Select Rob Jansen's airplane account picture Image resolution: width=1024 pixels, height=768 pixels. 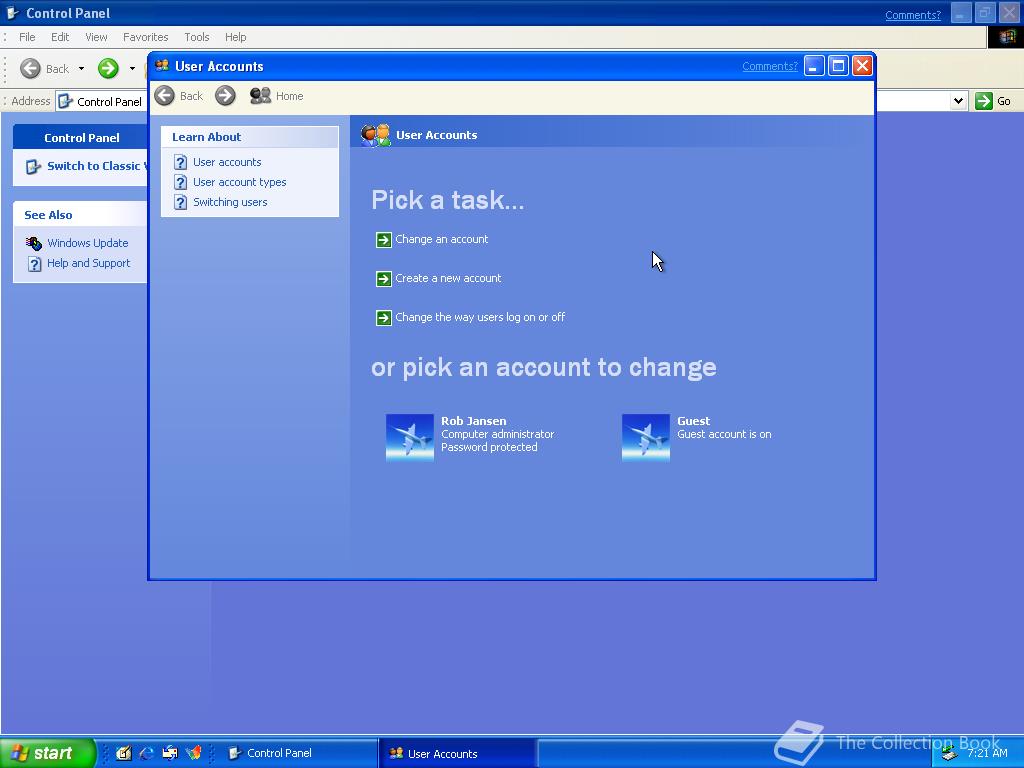pyautogui.click(x=409, y=438)
